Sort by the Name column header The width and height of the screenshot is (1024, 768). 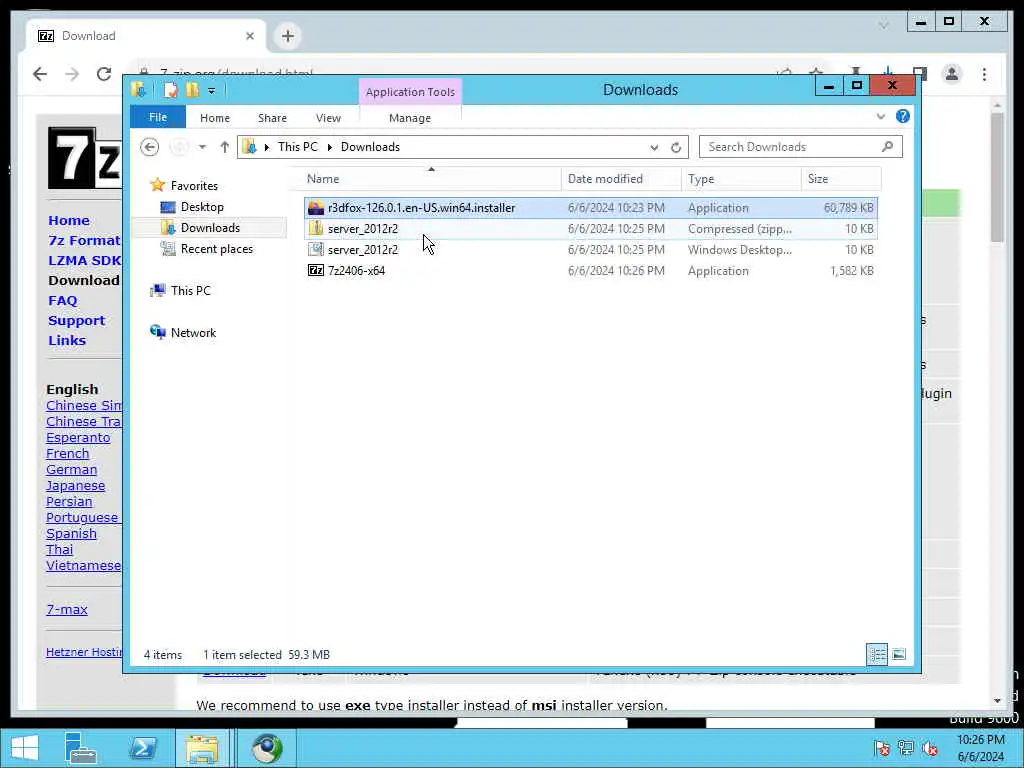[x=431, y=179]
